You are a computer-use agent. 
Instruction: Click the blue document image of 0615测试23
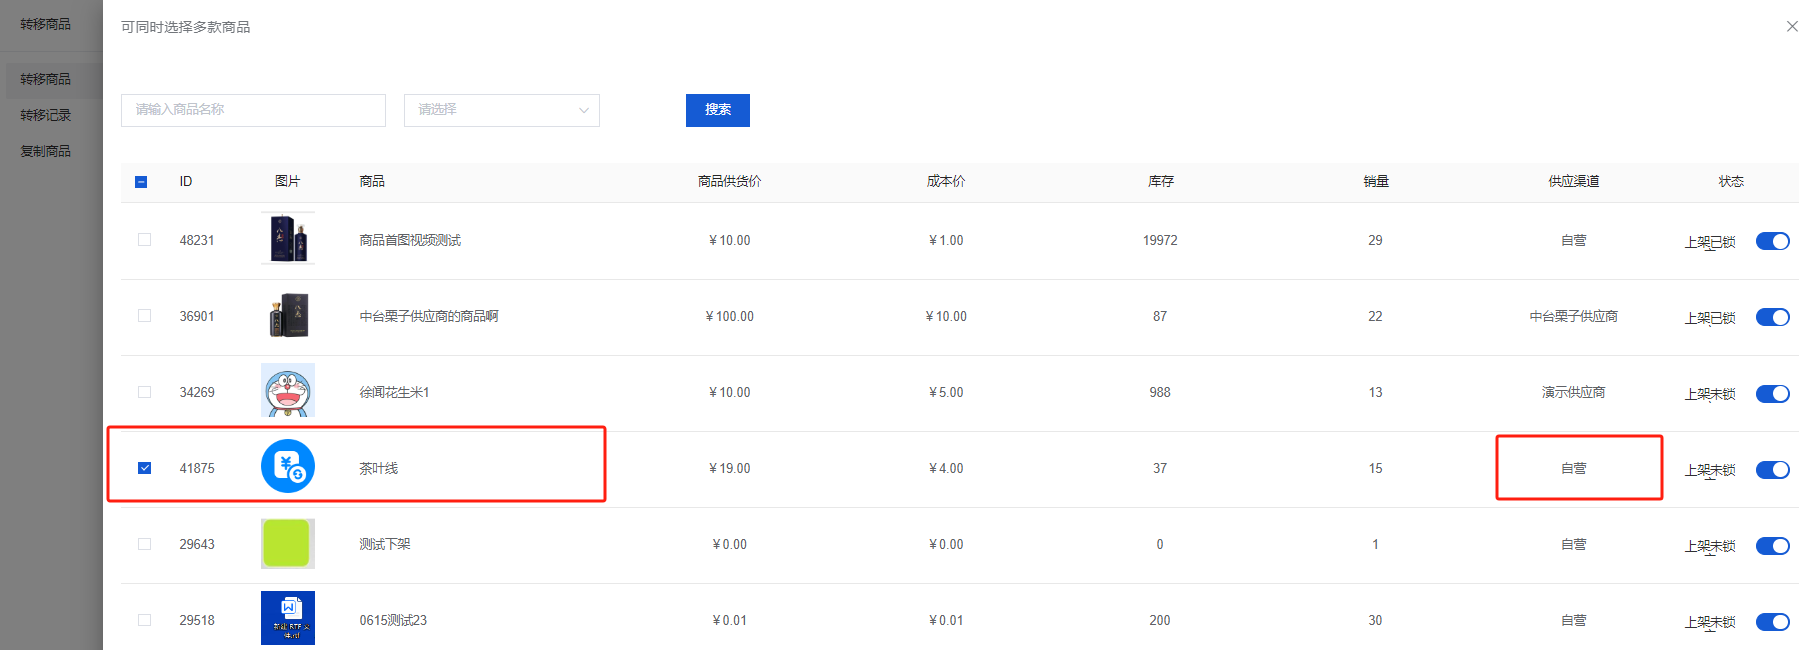(x=287, y=618)
